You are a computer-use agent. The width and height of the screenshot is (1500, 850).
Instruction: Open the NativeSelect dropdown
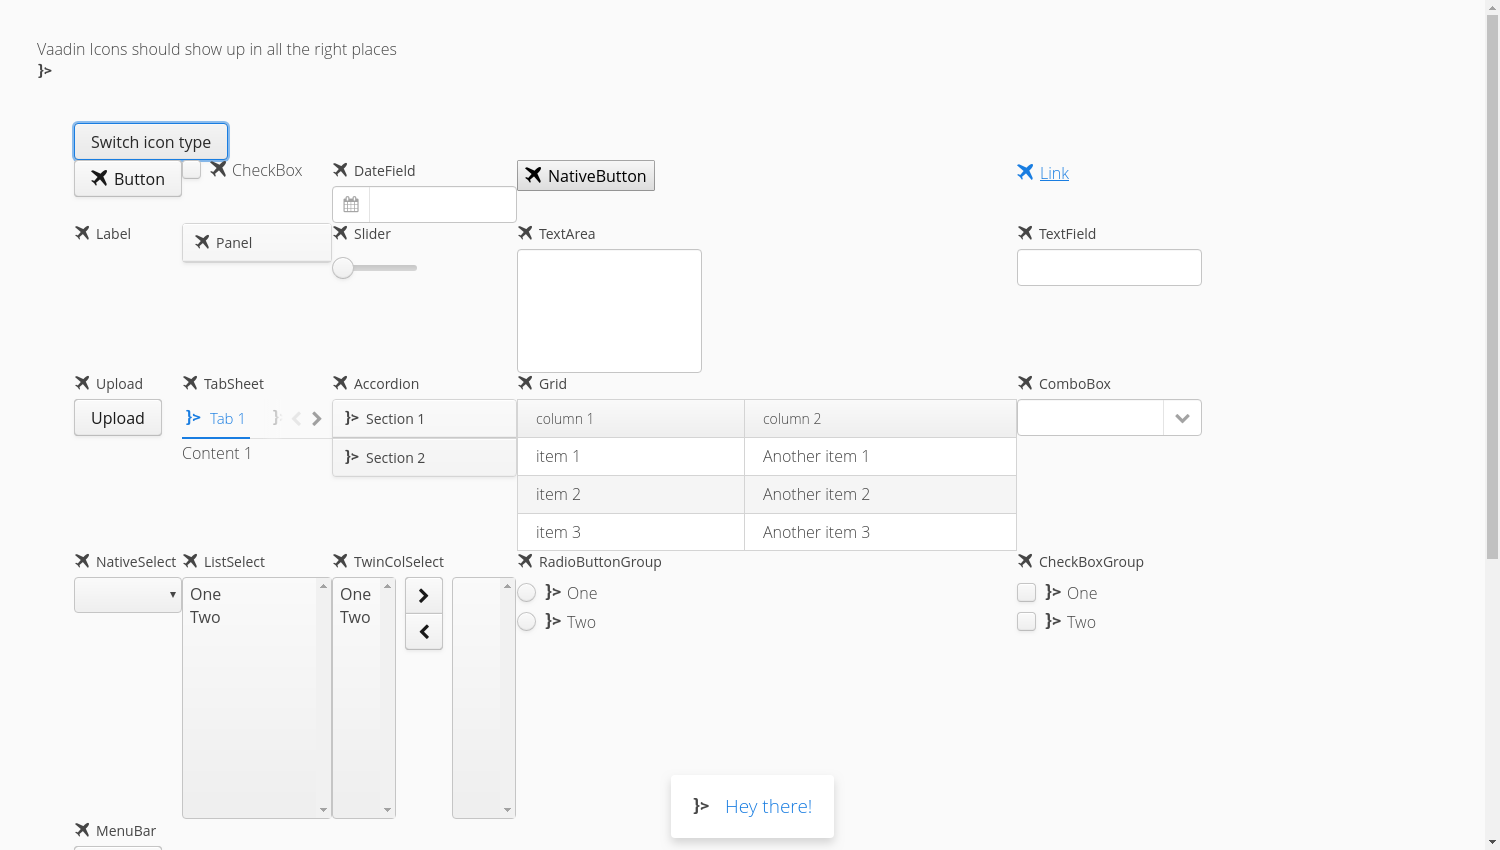pos(128,595)
